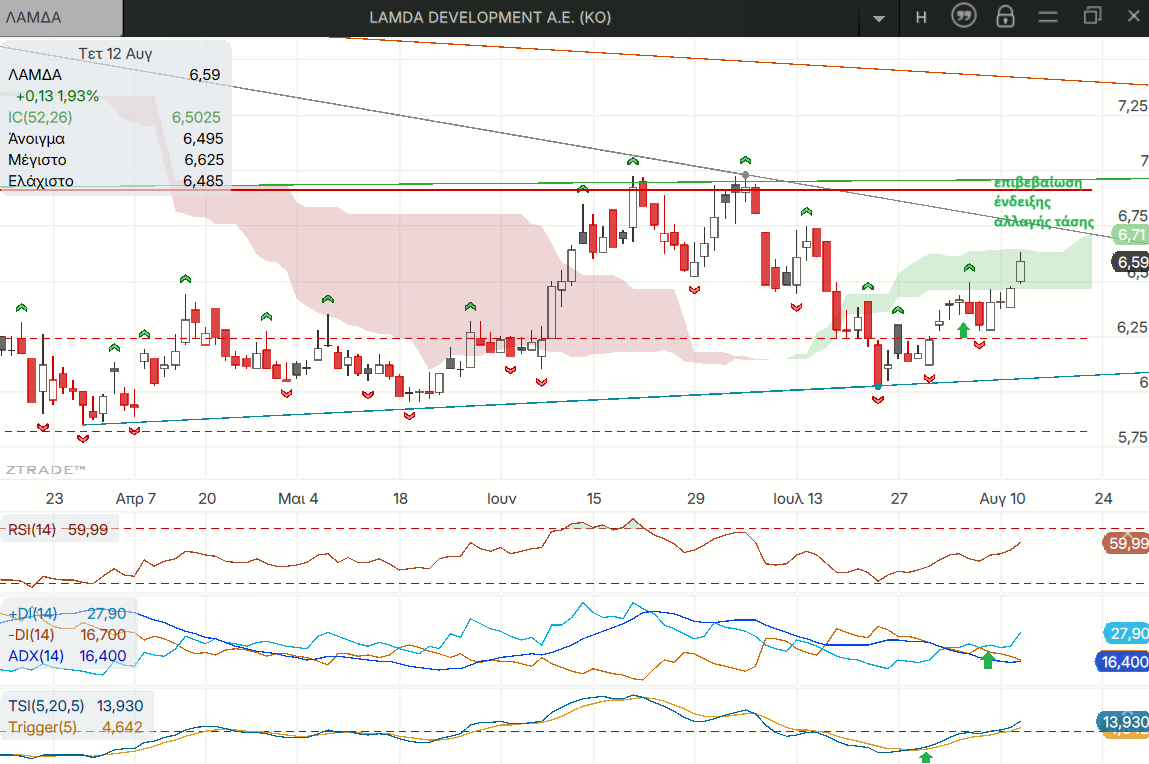Image resolution: width=1149 pixels, height=764 pixels.
Task: Click the Άνοιγμα 6,495 row
Action: coord(116,138)
